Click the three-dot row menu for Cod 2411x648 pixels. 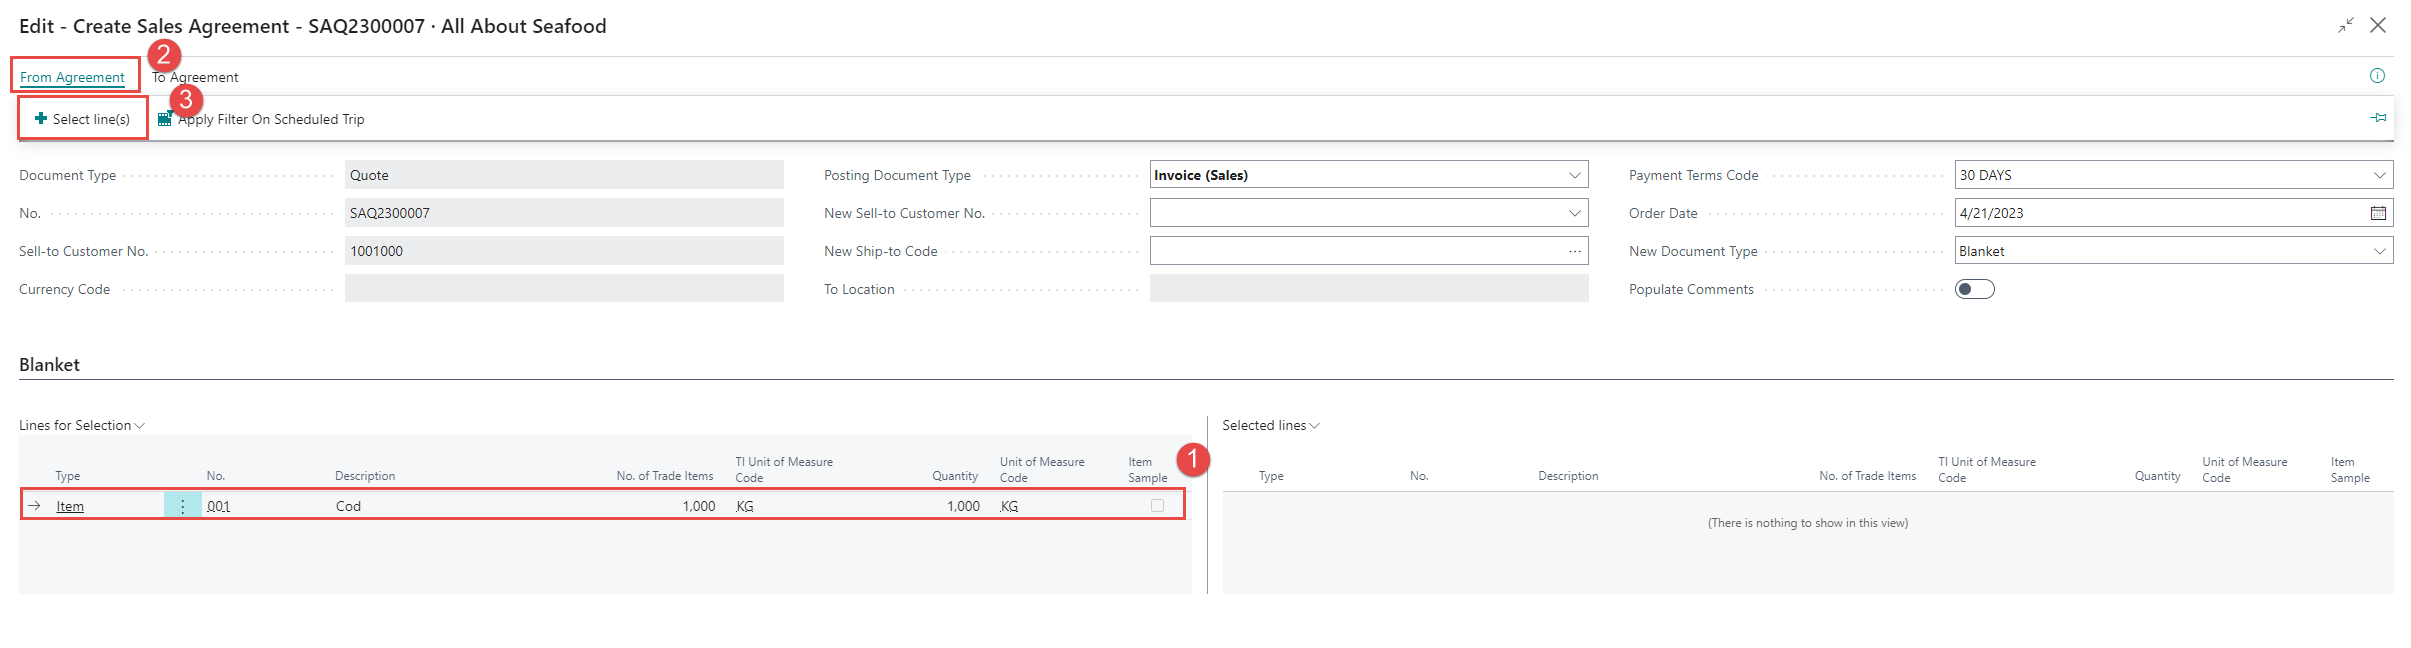tap(182, 506)
